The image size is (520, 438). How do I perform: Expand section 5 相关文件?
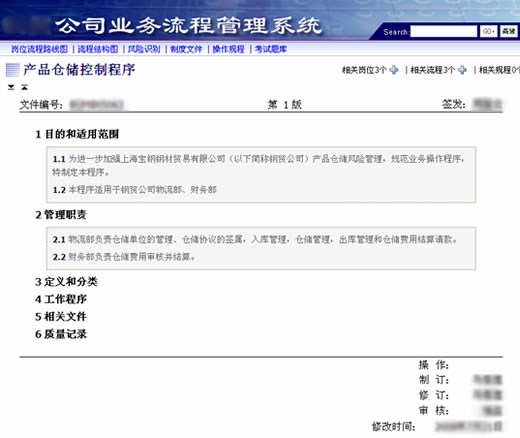pyautogui.click(x=61, y=317)
